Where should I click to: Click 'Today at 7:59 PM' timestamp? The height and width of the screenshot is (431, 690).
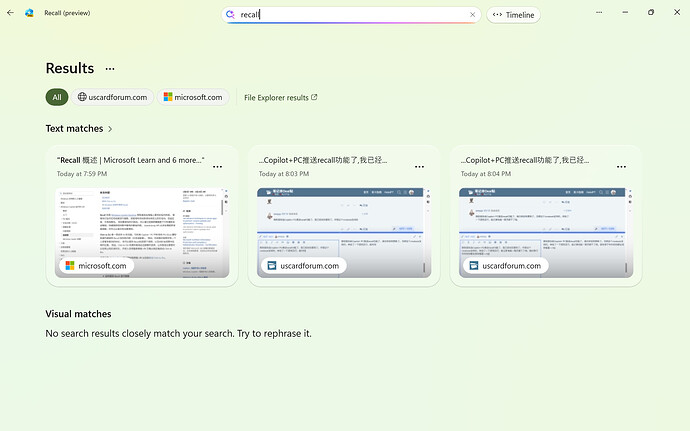point(82,174)
